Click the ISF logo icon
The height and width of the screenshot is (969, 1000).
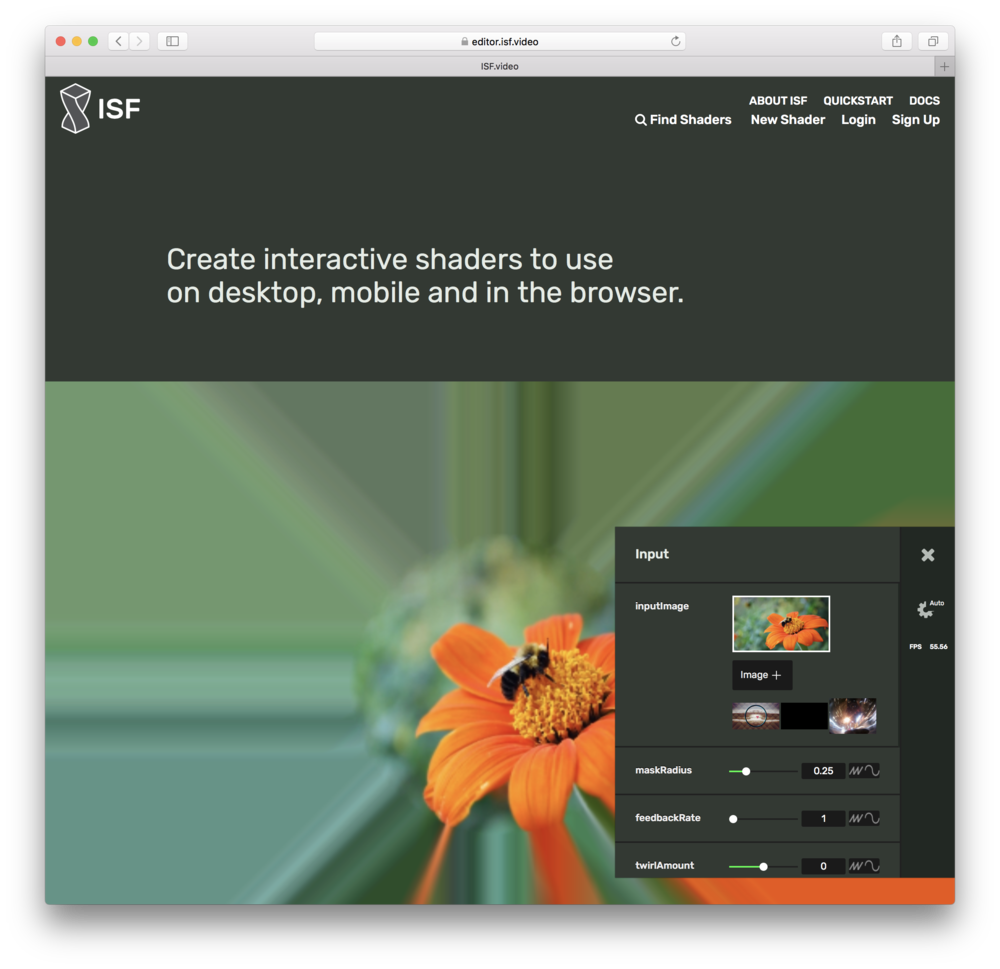pos(75,108)
